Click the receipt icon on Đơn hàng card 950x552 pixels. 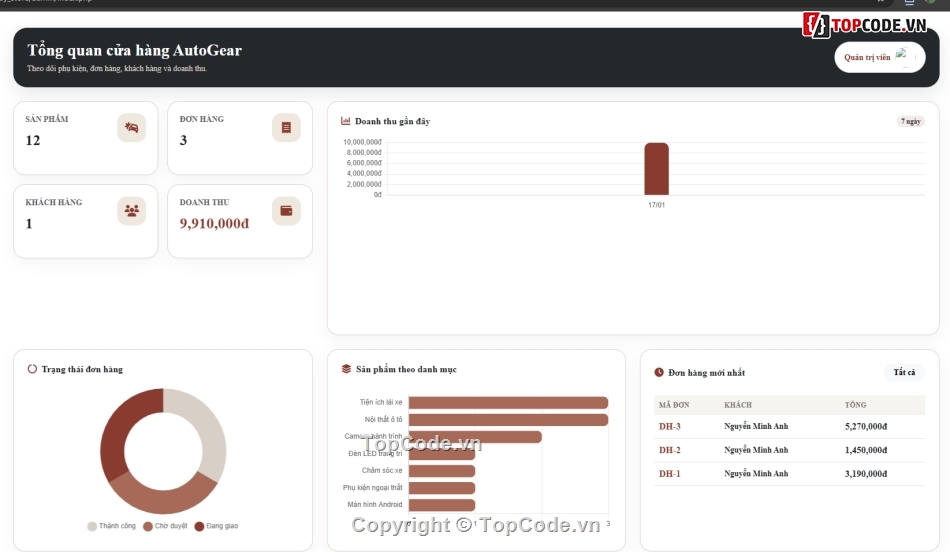[x=286, y=127]
